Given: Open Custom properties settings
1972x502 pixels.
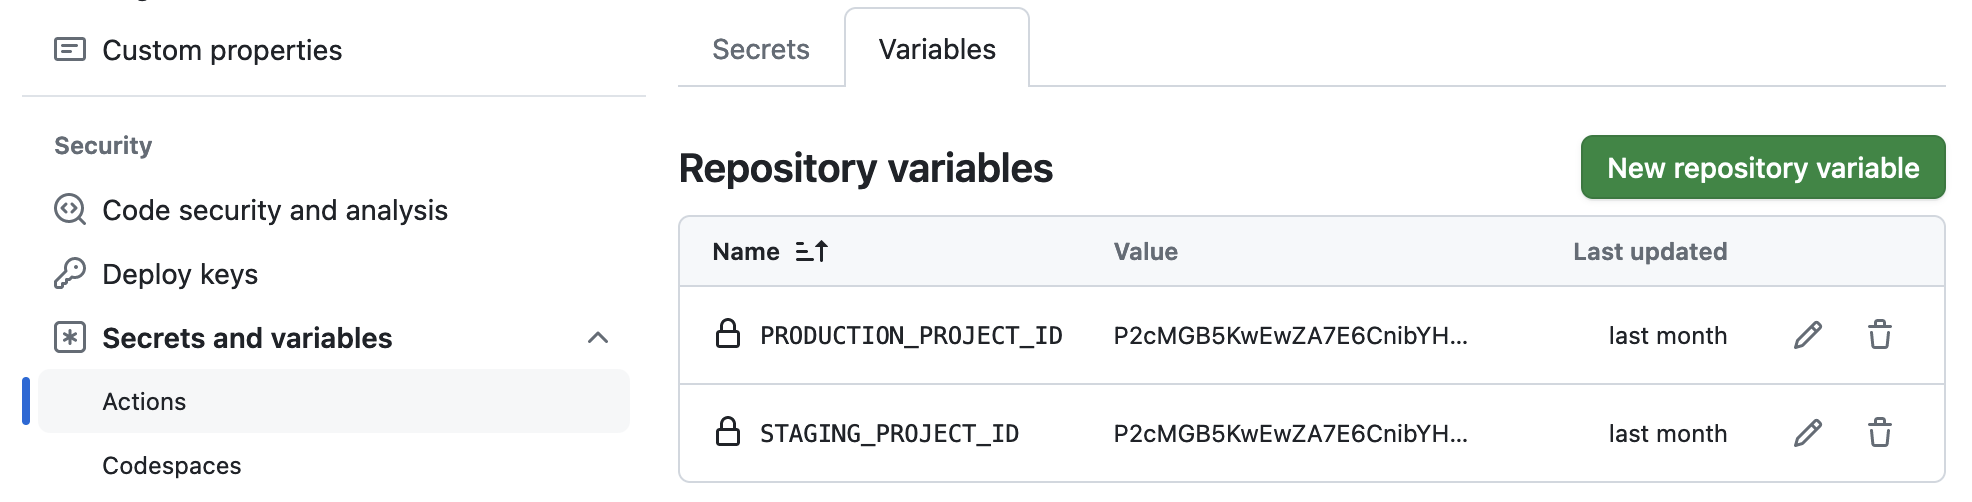Looking at the screenshot, I should point(222,50).
